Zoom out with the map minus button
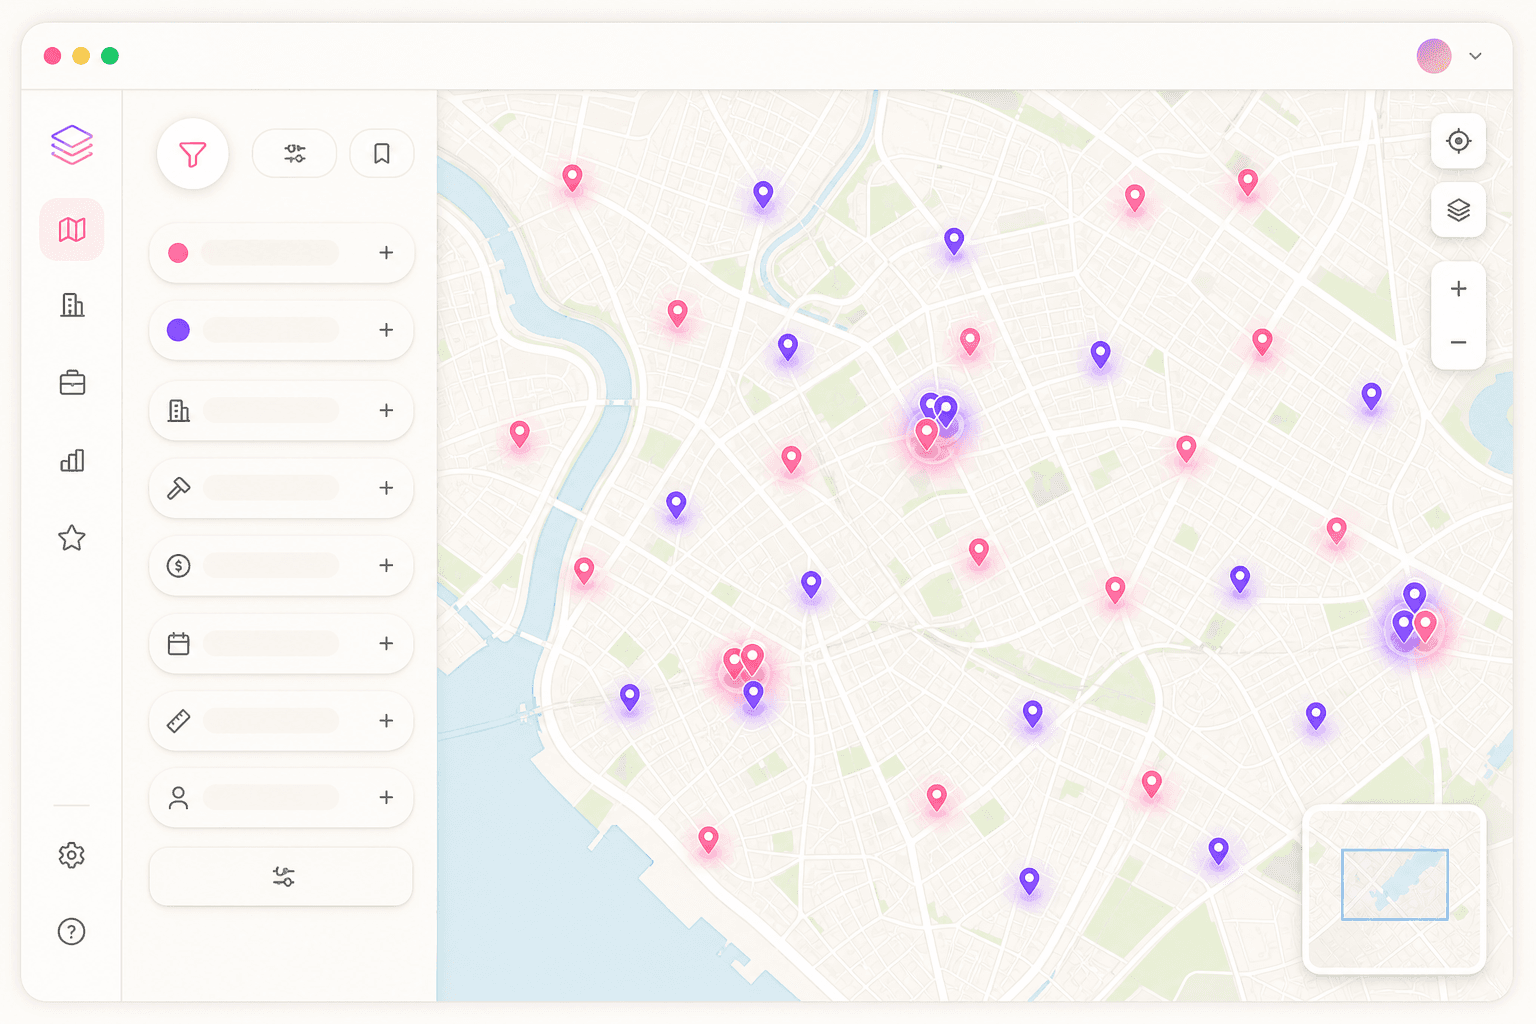This screenshot has height=1024, width=1536. [1458, 343]
